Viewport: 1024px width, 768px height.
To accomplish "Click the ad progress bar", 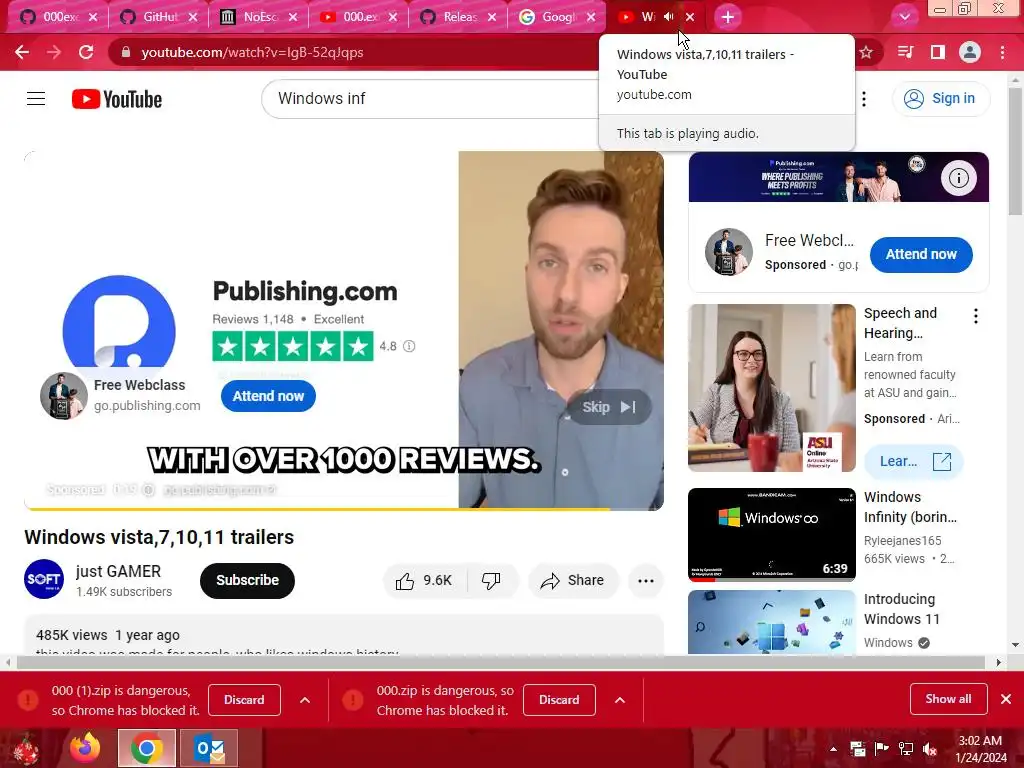I will pyautogui.click(x=344, y=508).
